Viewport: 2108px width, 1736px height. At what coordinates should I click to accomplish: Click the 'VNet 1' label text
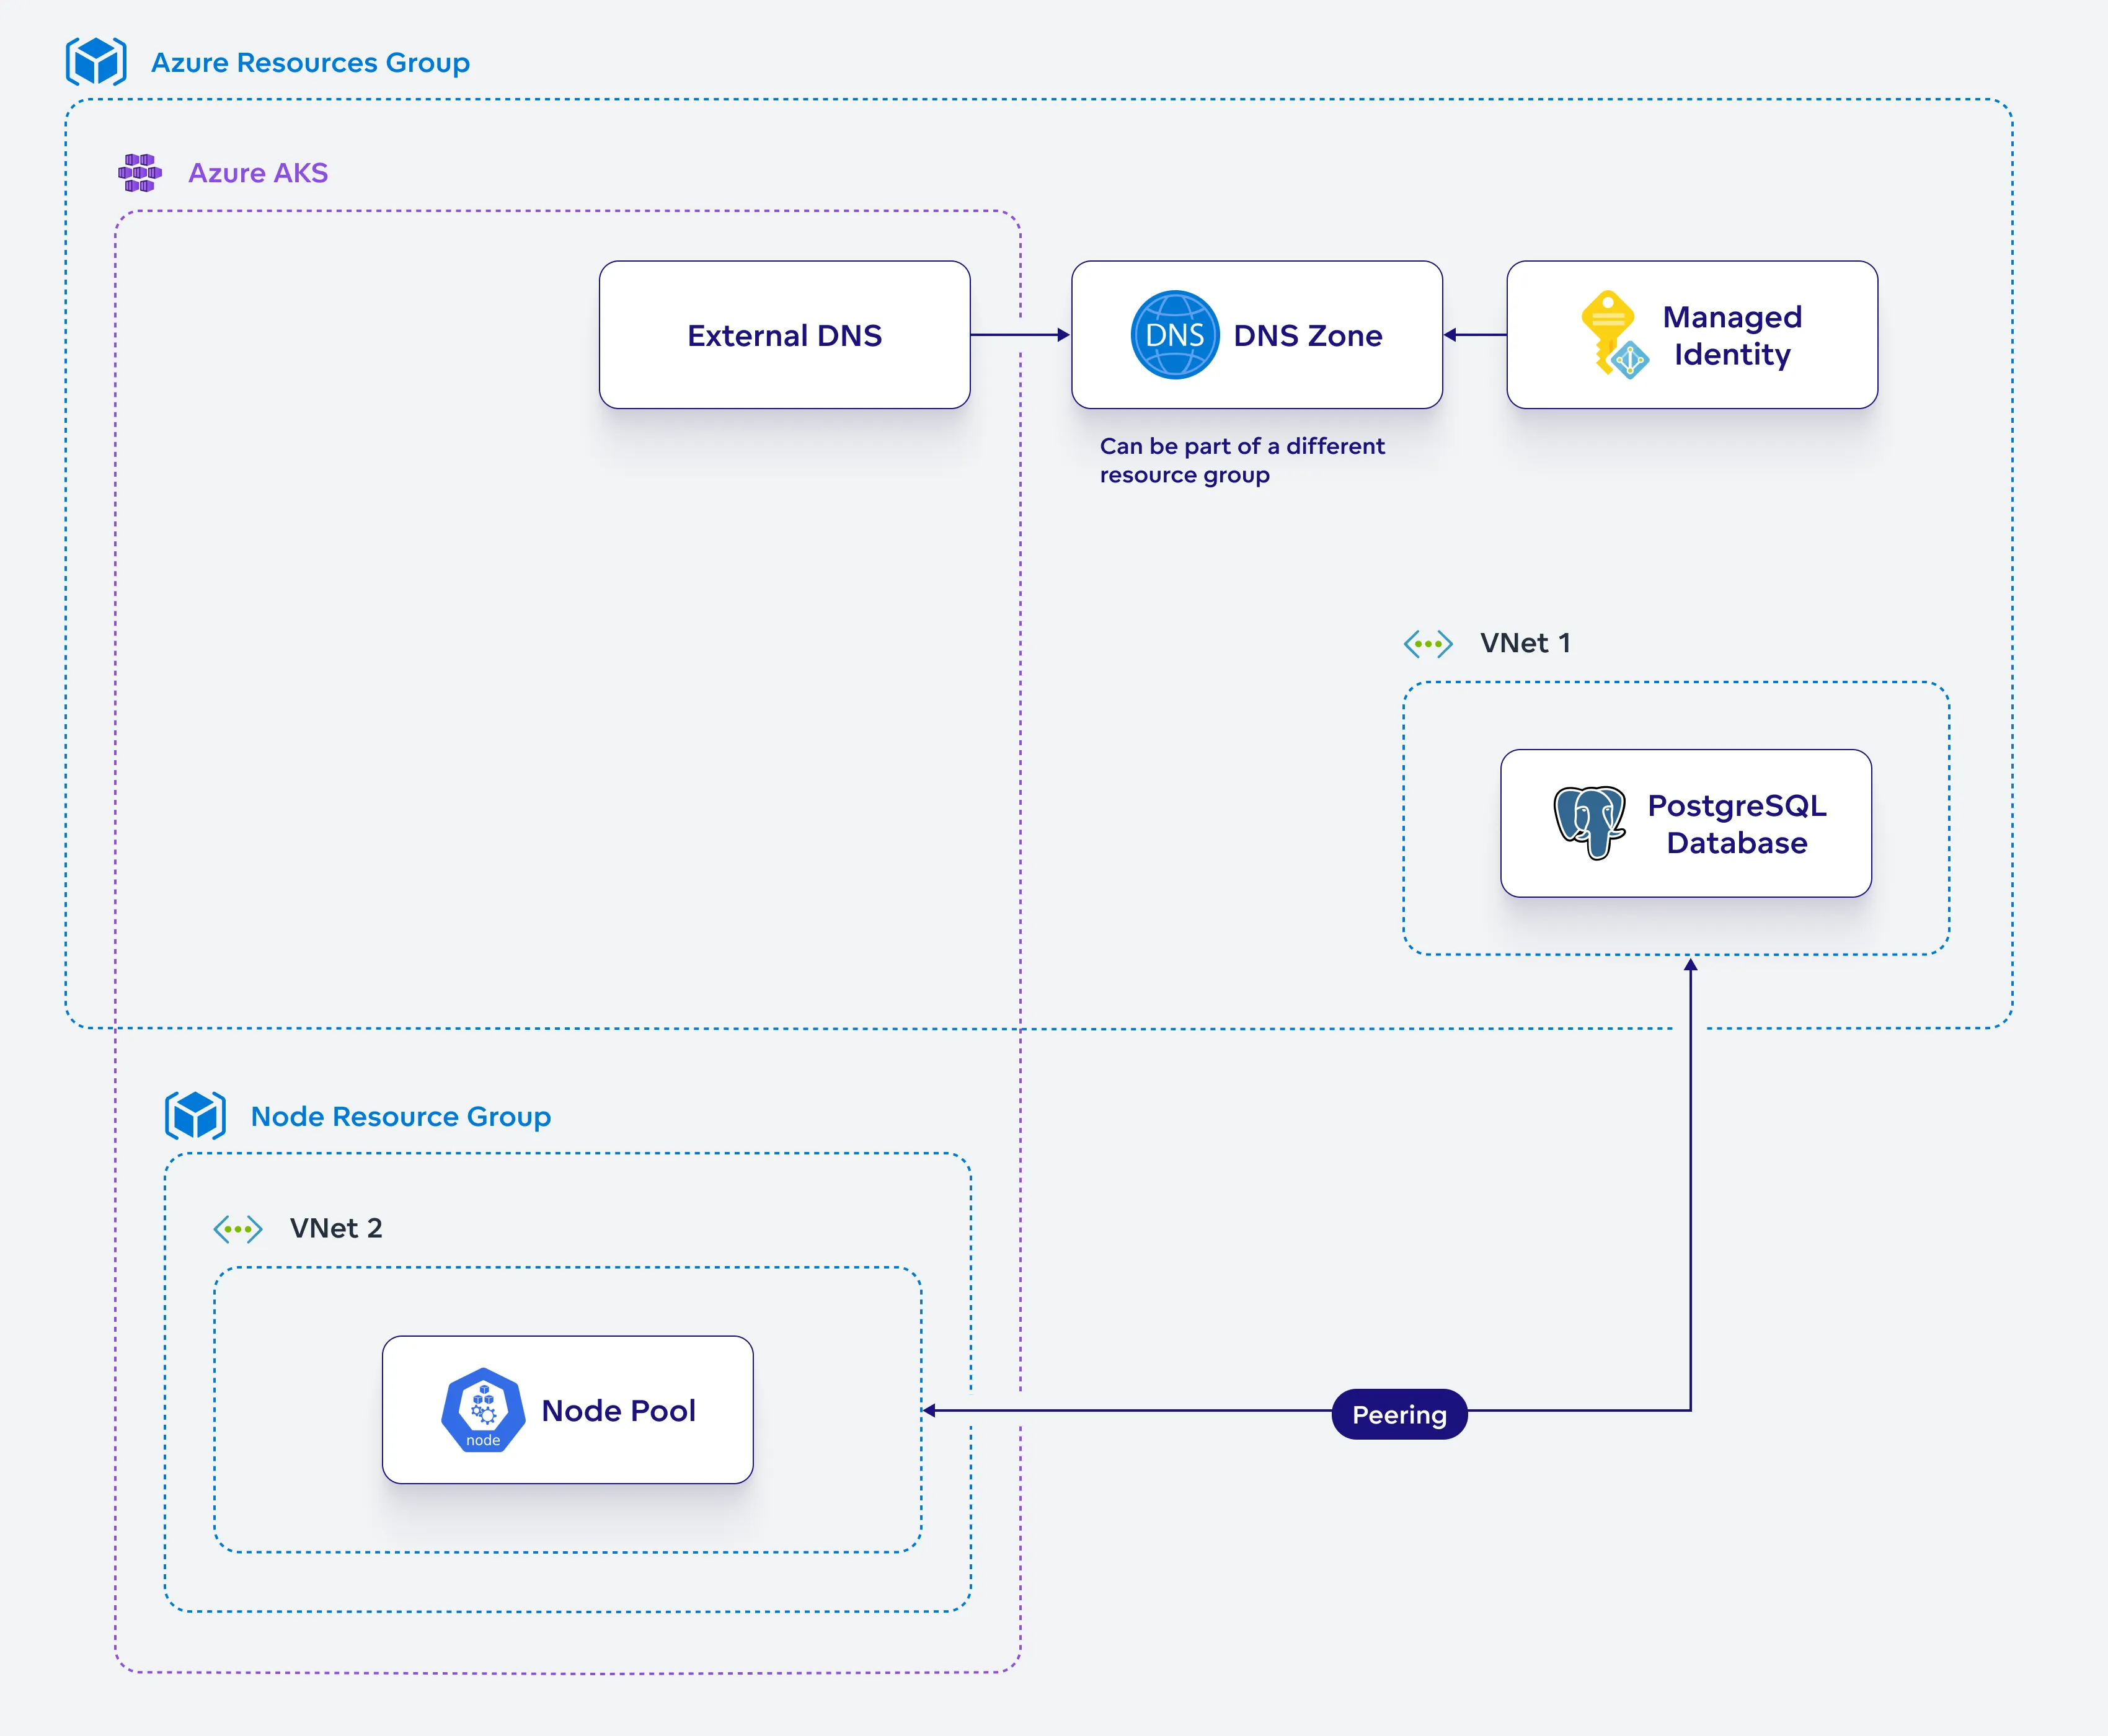click(1525, 644)
